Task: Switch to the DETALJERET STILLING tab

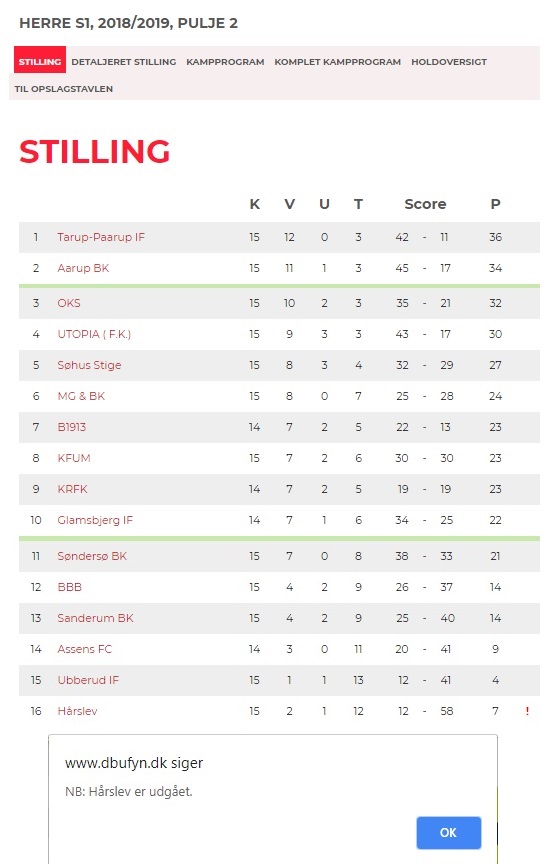Action: click(x=123, y=62)
